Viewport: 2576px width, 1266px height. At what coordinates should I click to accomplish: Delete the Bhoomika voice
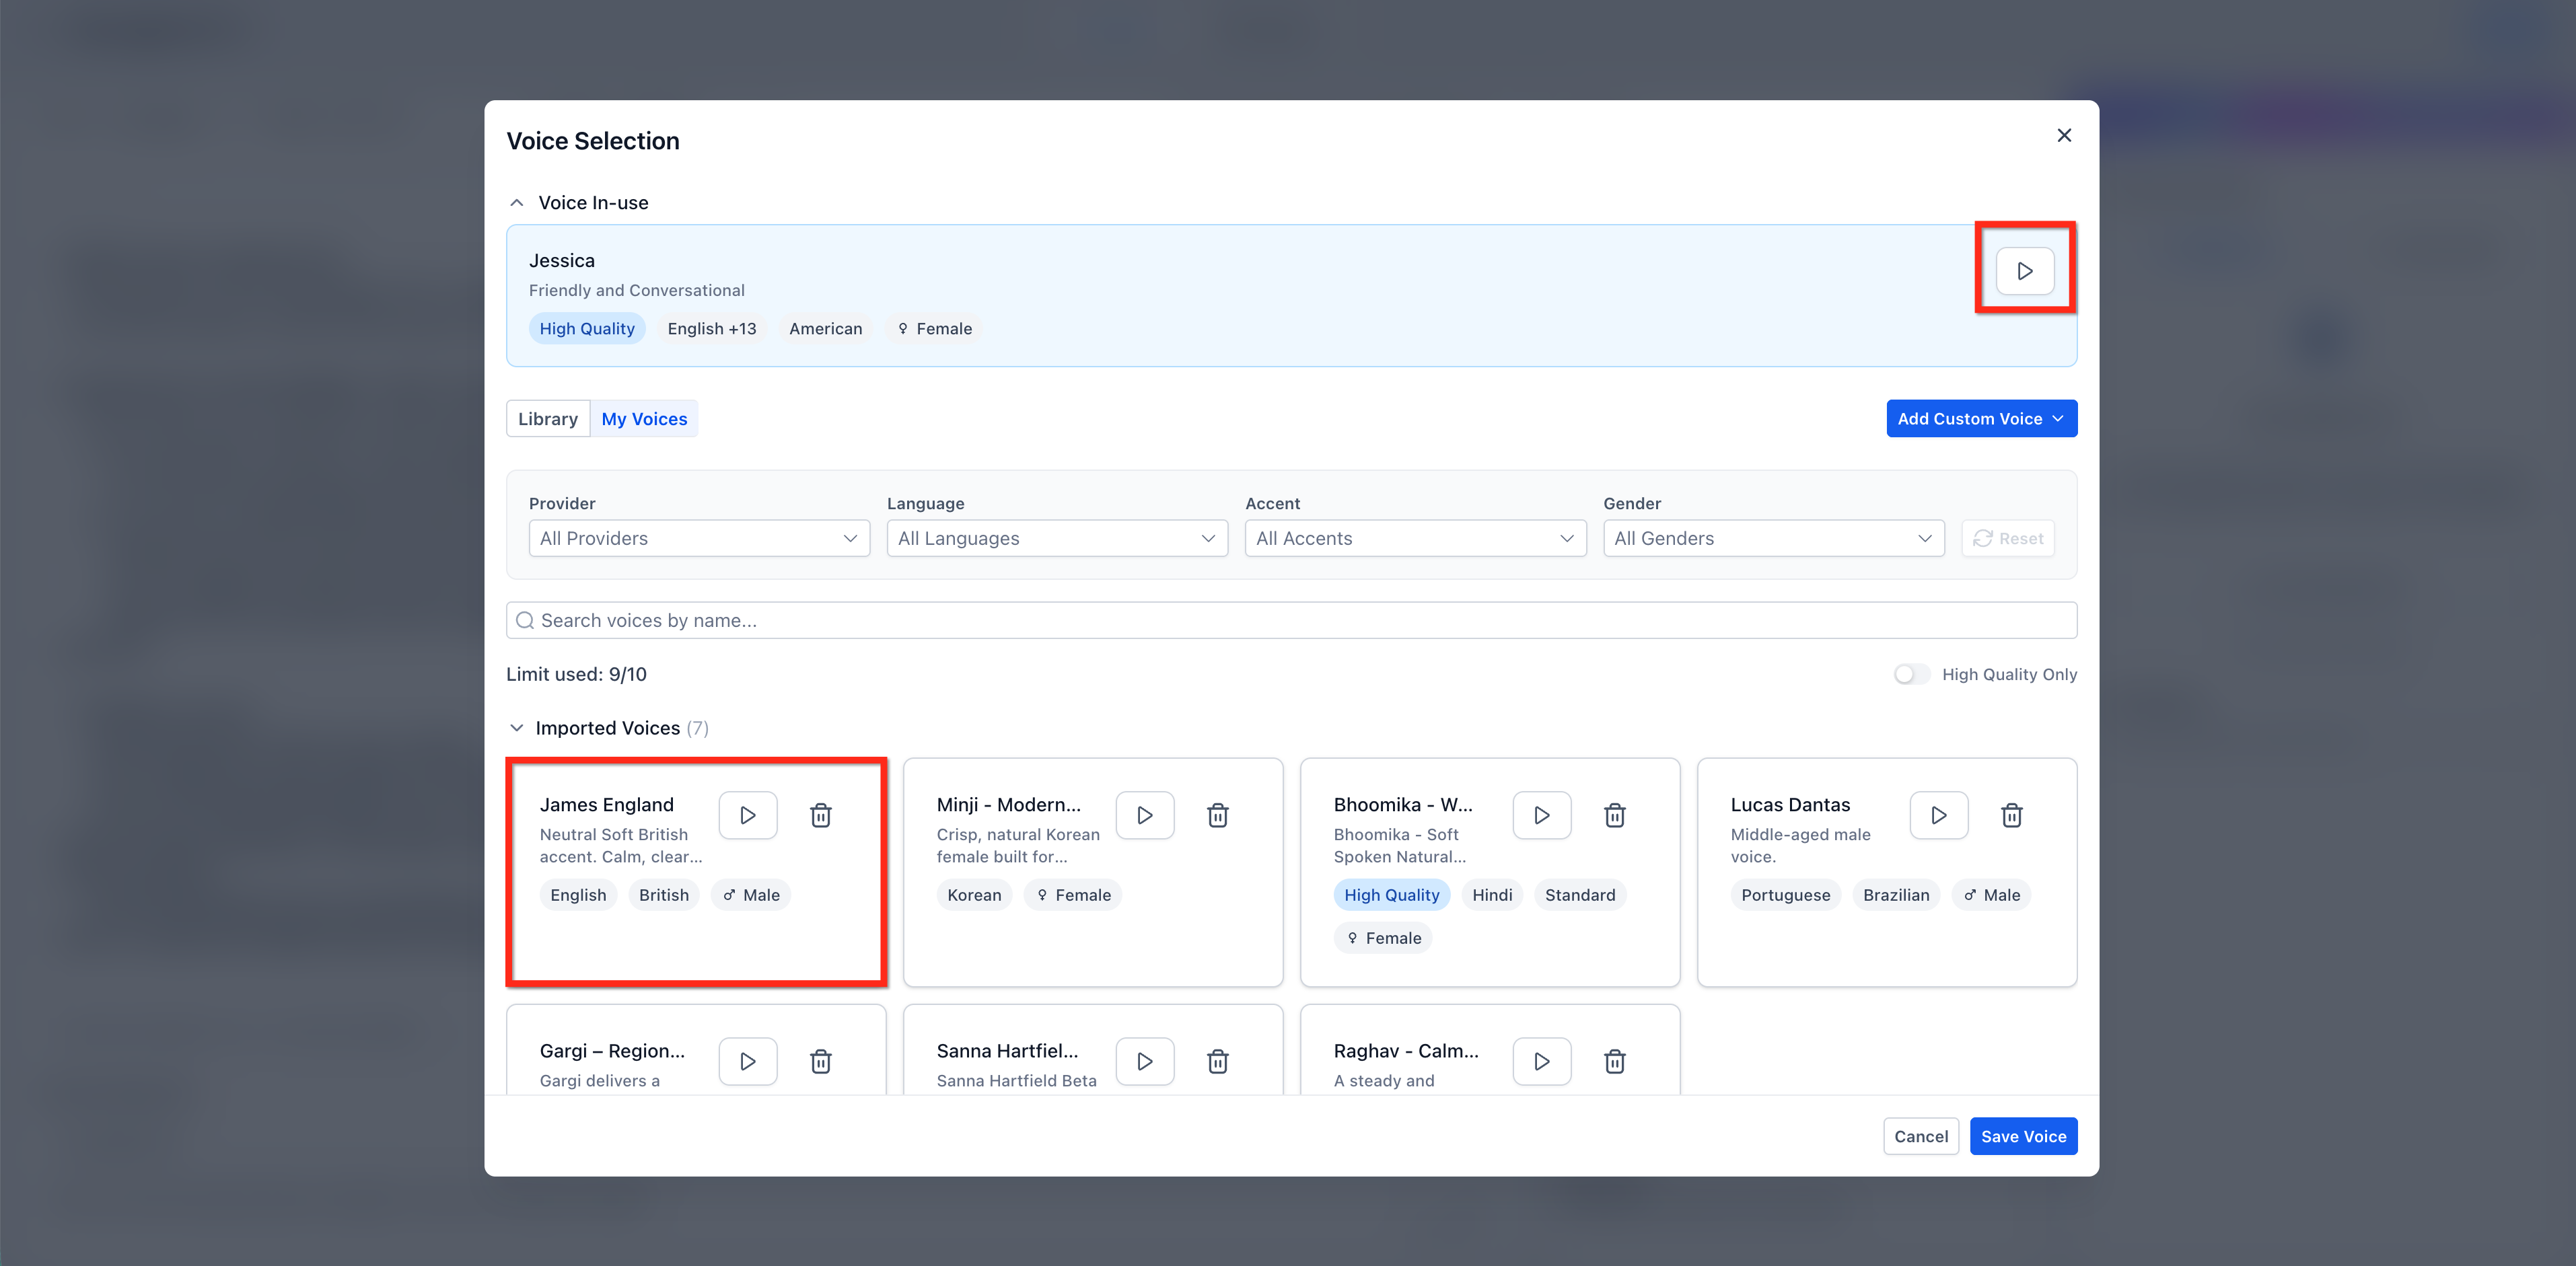point(1615,815)
